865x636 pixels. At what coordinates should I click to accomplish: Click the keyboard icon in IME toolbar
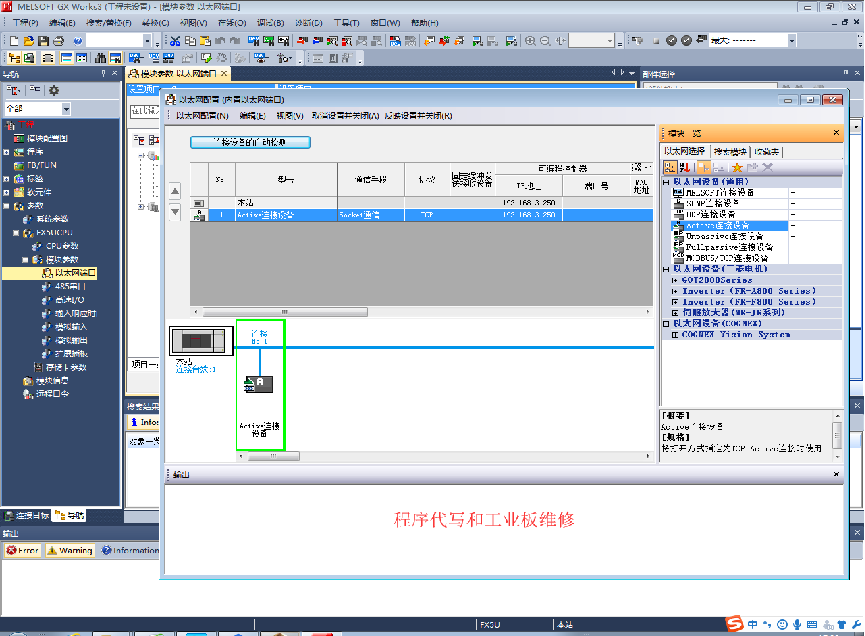point(812,624)
